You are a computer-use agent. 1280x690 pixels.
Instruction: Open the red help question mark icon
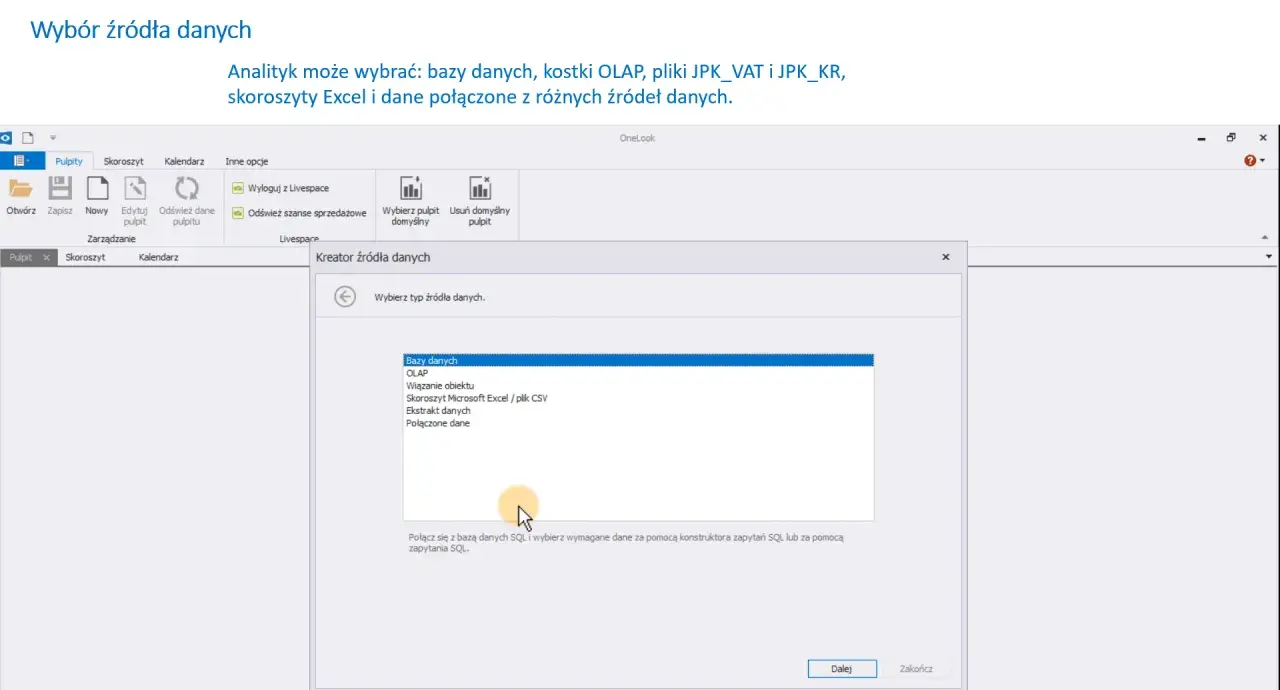click(1250, 161)
